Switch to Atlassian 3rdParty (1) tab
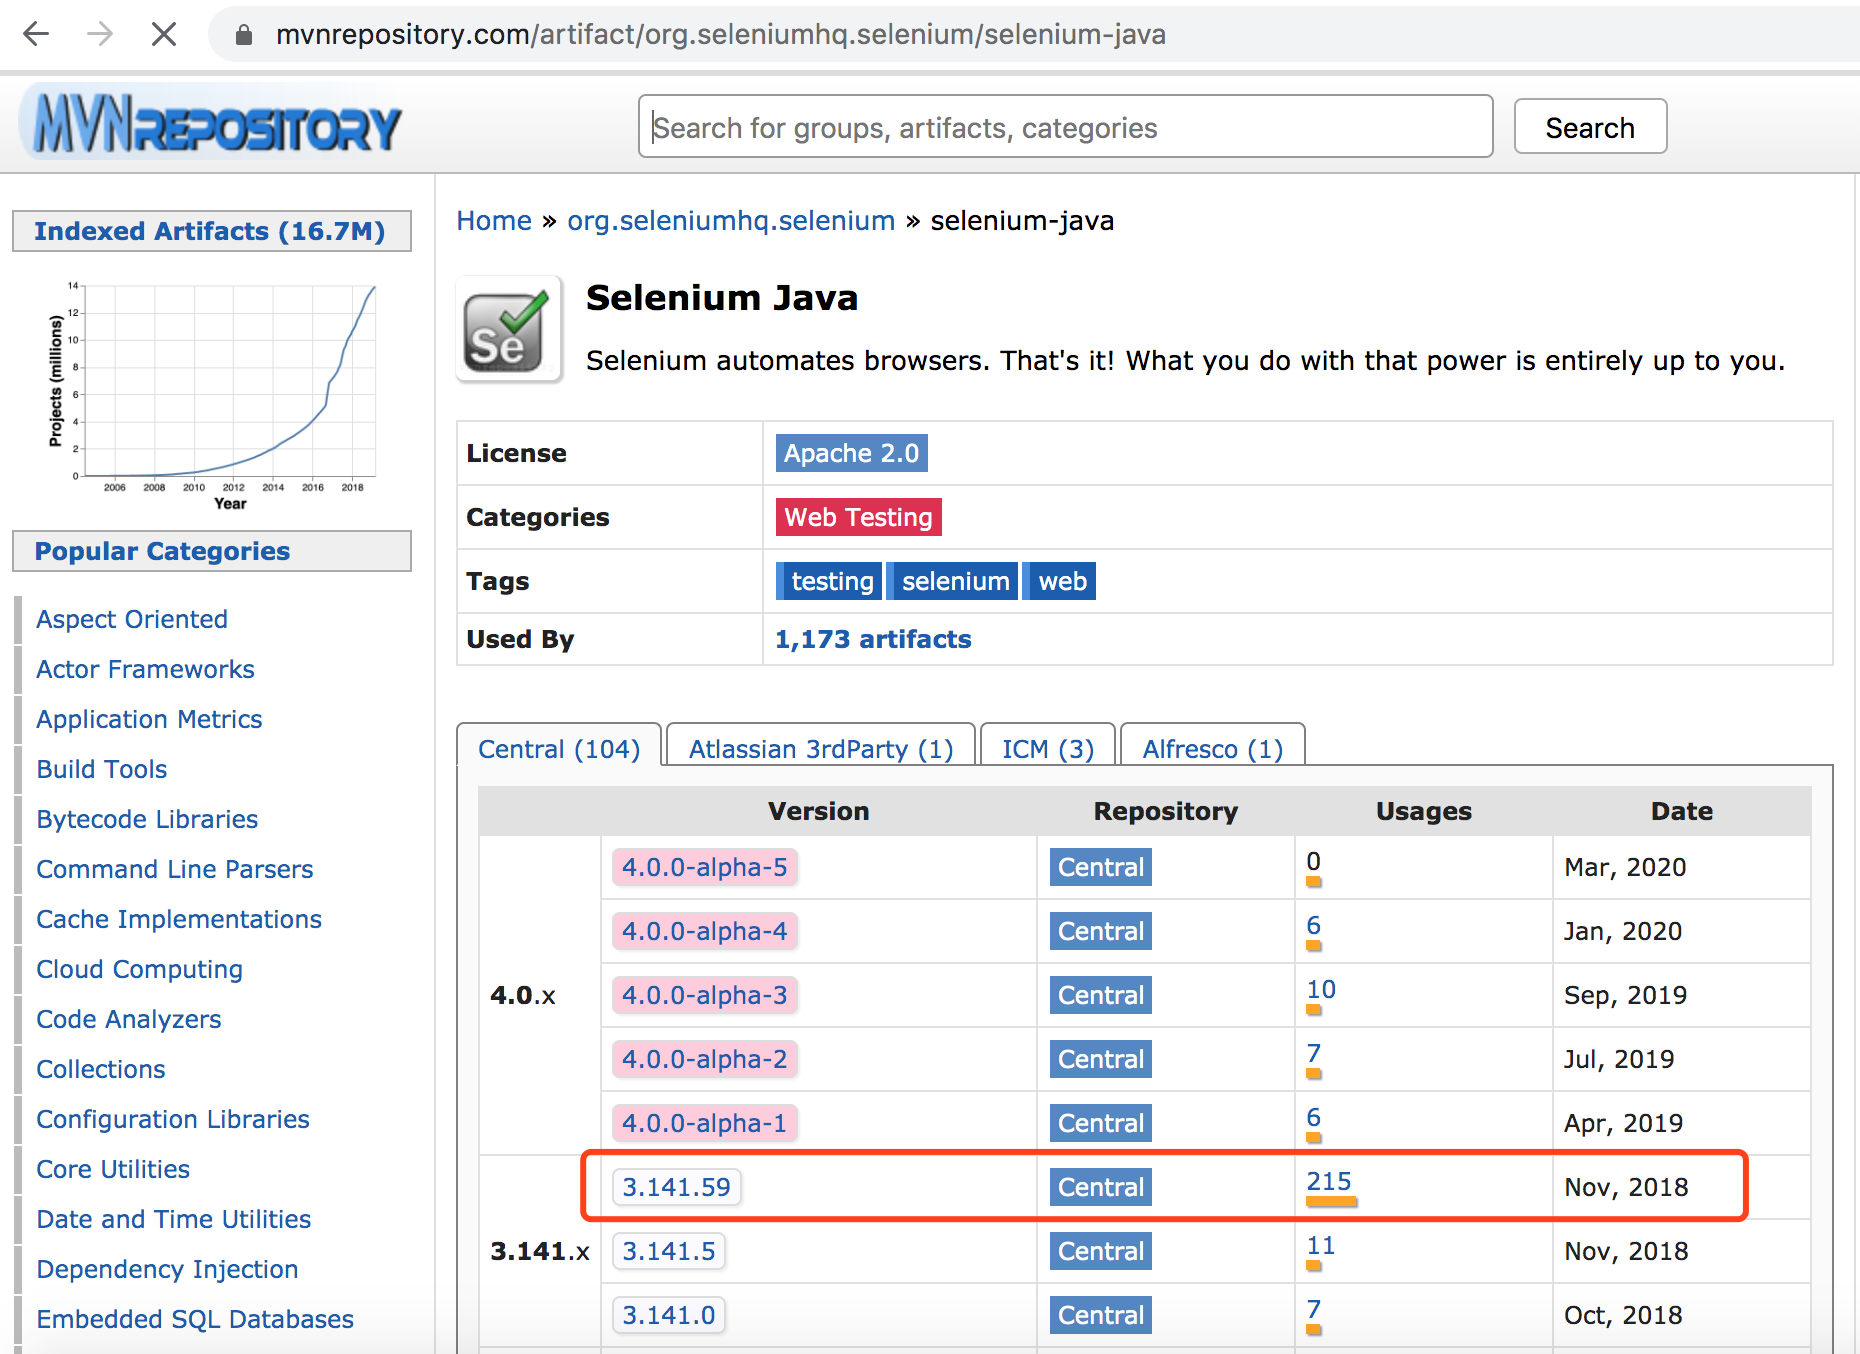The width and height of the screenshot is (1860, 1354). click(x=821, y=749)
